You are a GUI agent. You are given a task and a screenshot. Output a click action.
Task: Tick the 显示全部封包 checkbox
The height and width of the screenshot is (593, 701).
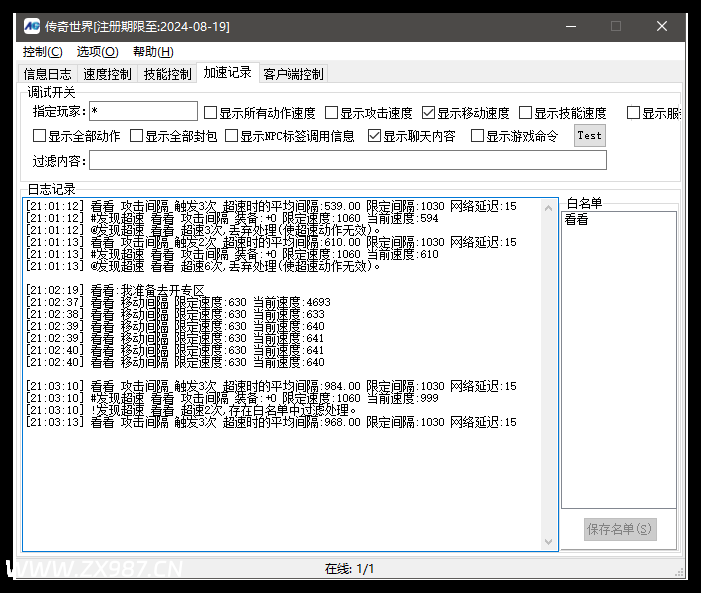(136, 136)
